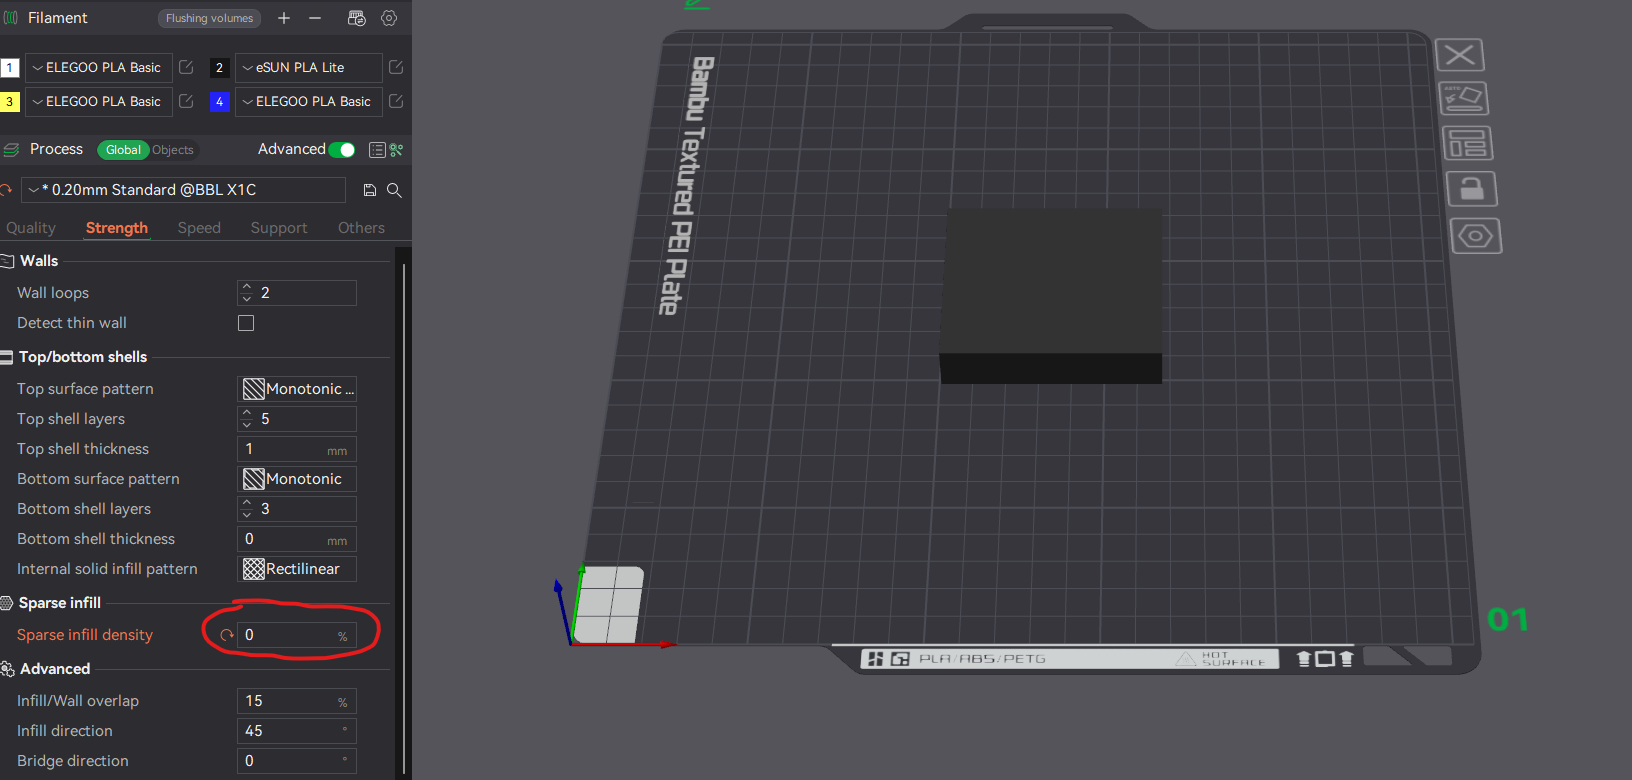Click the search process settings icon
The height and width of the screenshot is (780, 1632).
point(394,190)
